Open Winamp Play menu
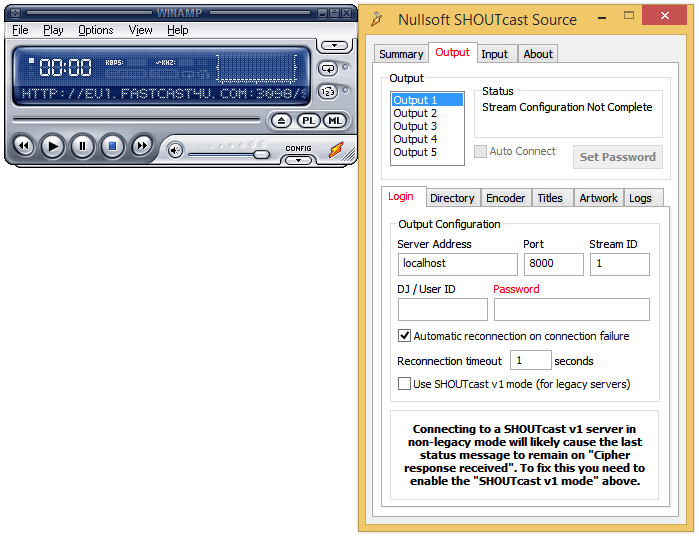The width and height of the screenshot is (699, 538). (53, 30)
